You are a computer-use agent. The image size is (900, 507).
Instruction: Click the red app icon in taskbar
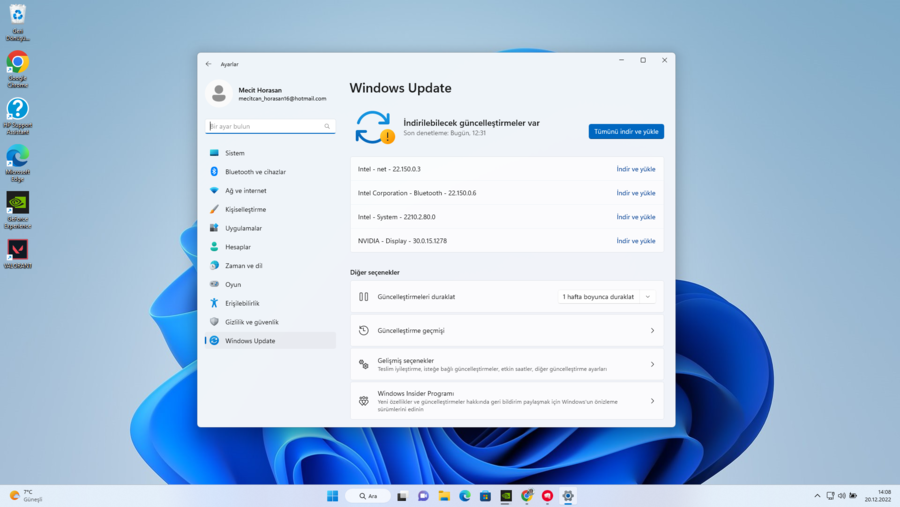click(x=548, y=496)
